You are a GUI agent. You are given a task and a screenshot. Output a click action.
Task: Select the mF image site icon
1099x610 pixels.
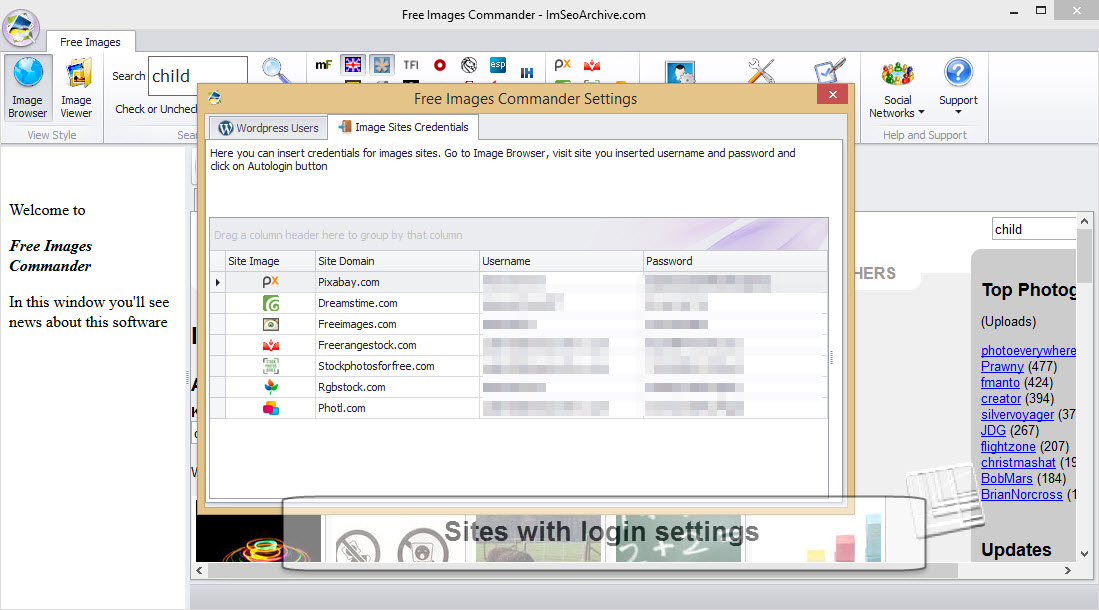[x=324, y=65]
